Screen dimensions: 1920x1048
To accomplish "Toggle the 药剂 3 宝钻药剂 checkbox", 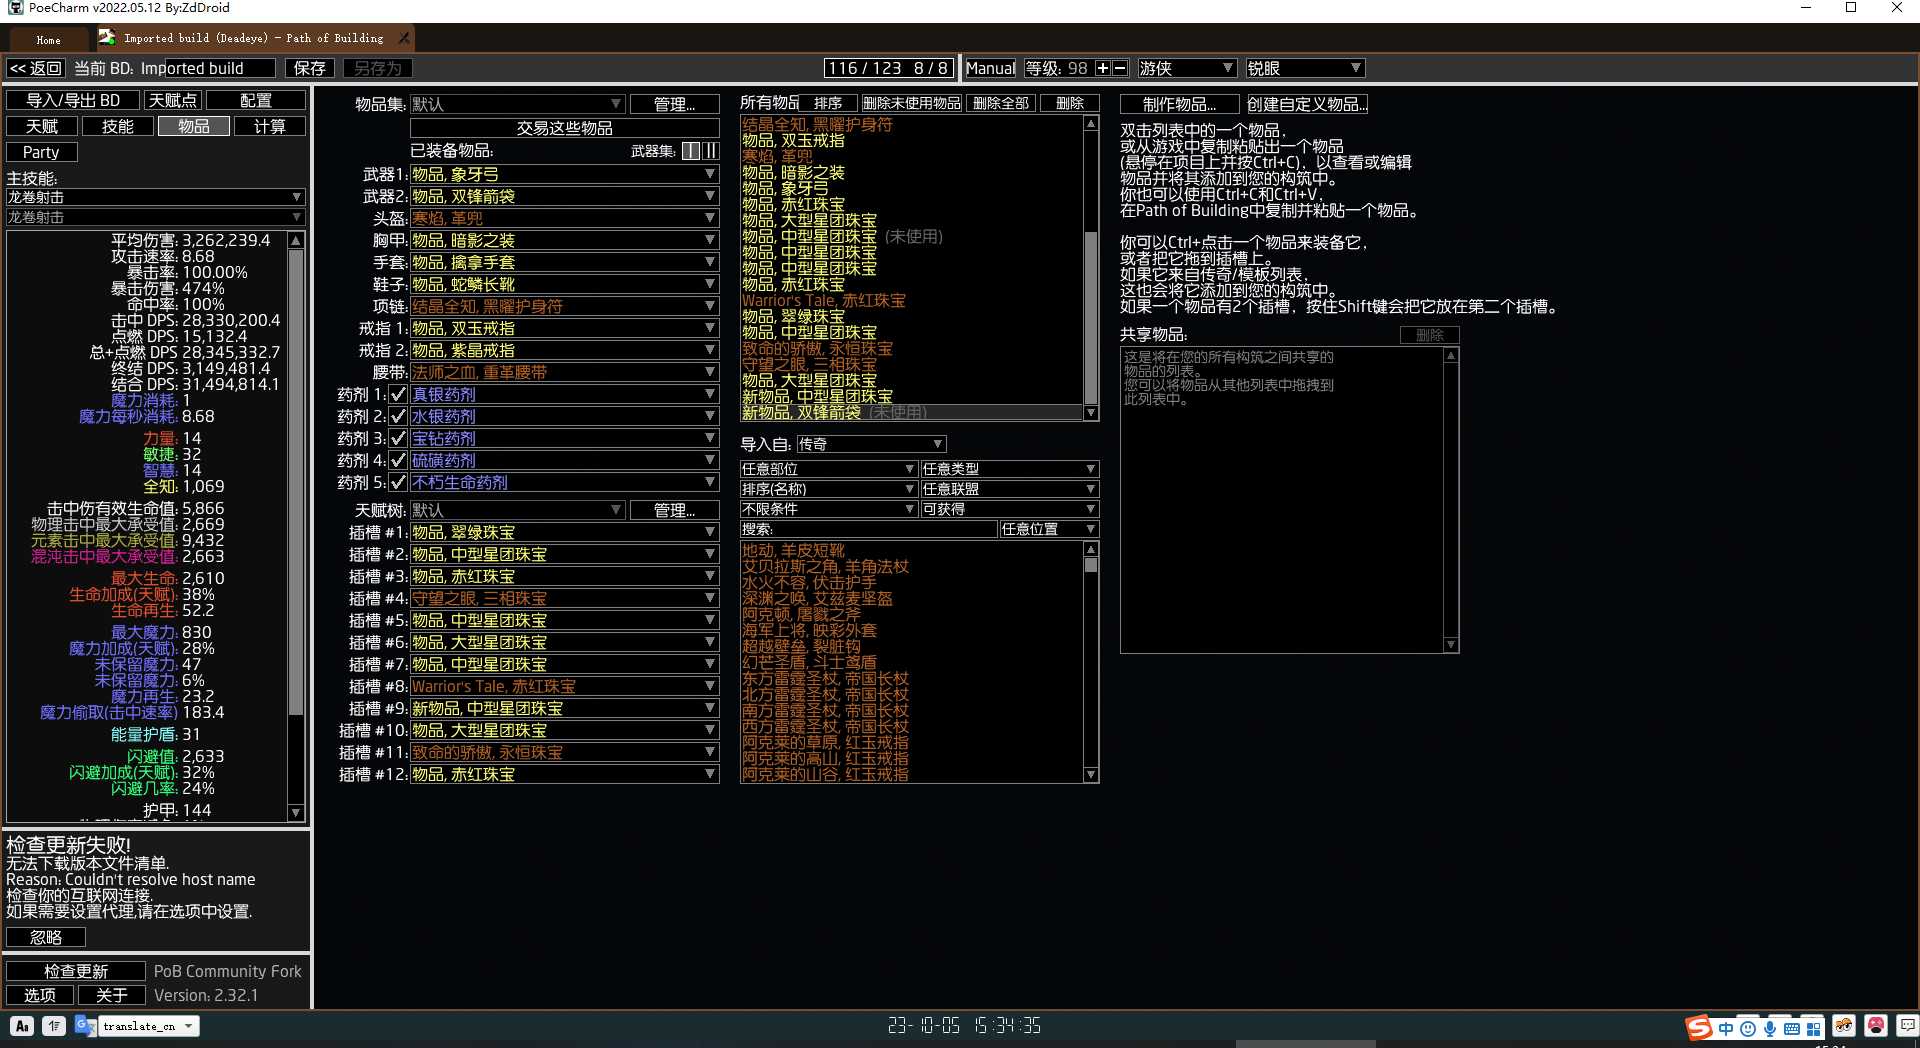I will [398, 438].
